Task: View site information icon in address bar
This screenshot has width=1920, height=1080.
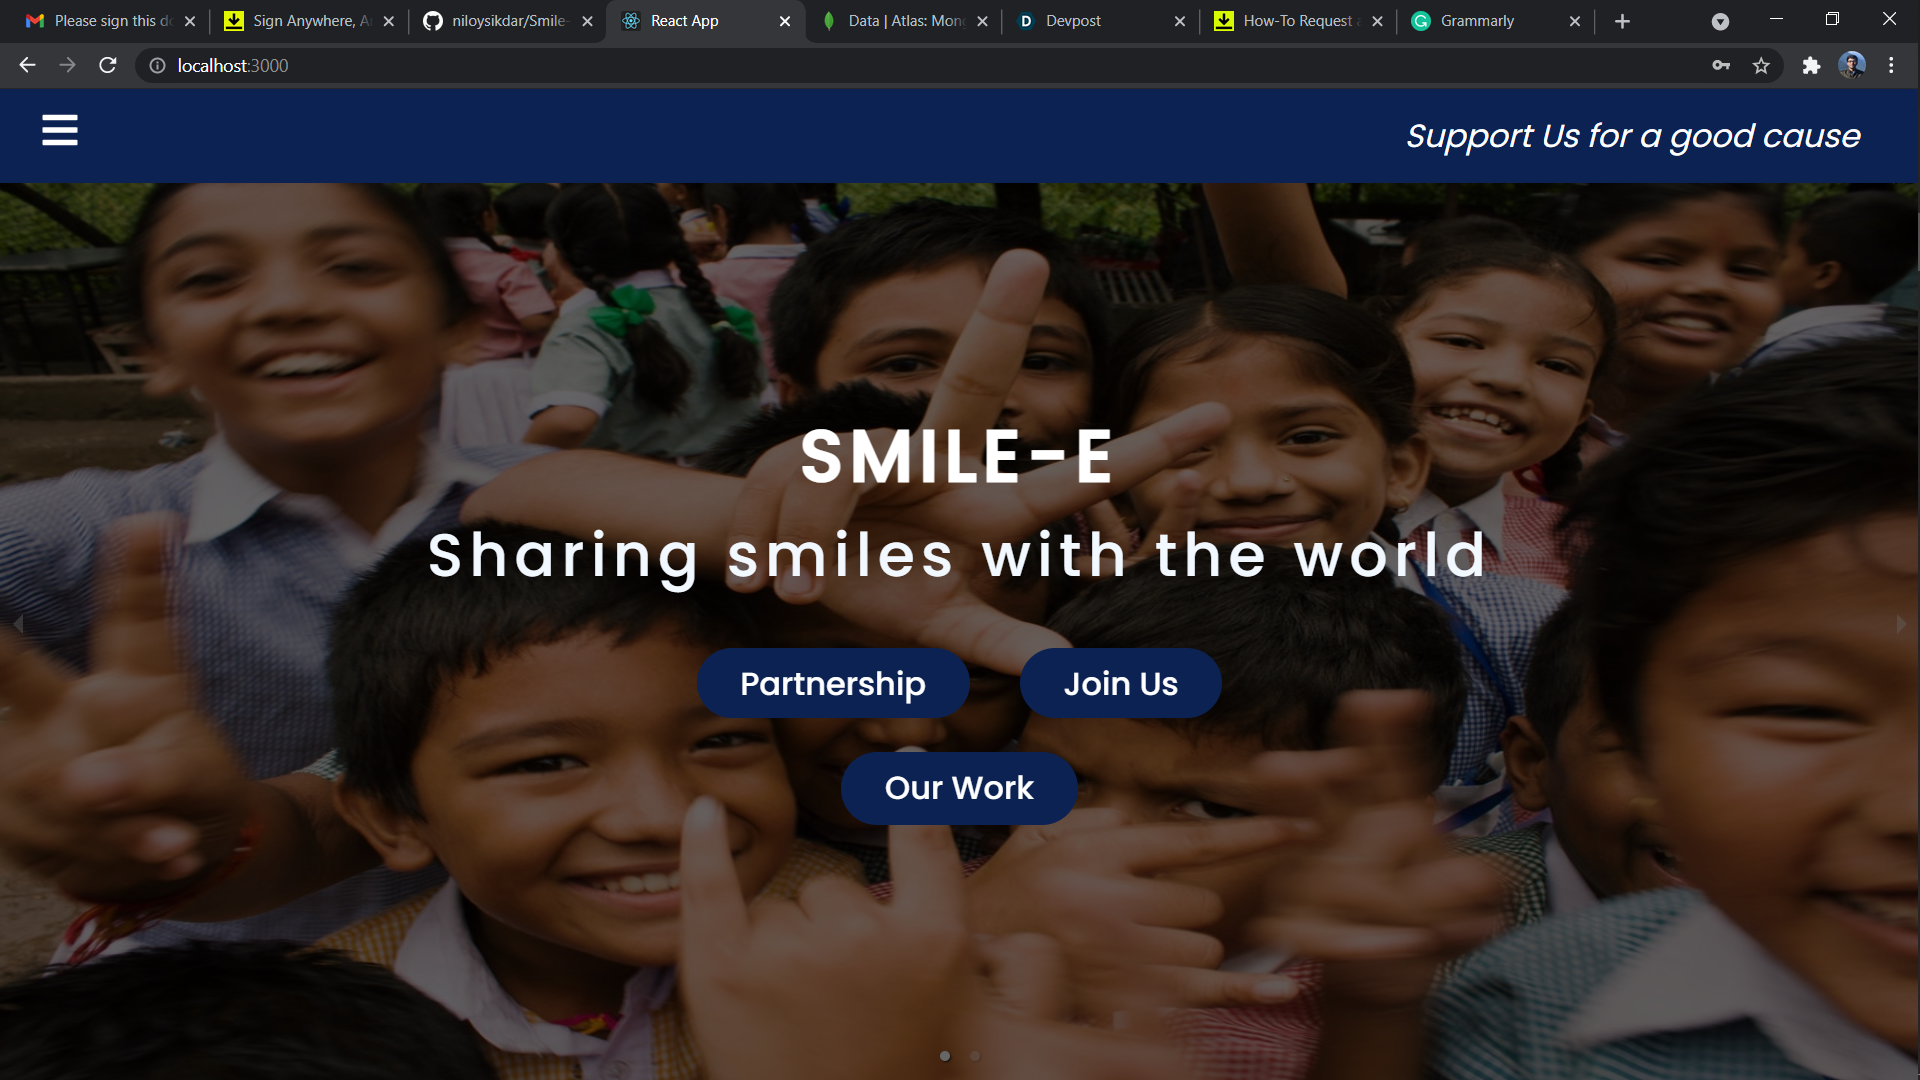Action: [157, 65]
